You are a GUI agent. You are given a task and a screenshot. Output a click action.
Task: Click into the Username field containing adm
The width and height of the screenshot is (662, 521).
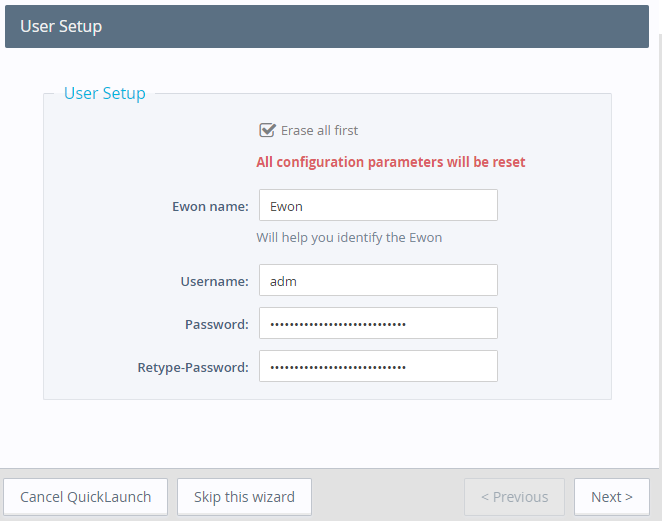tap(377, 280)
